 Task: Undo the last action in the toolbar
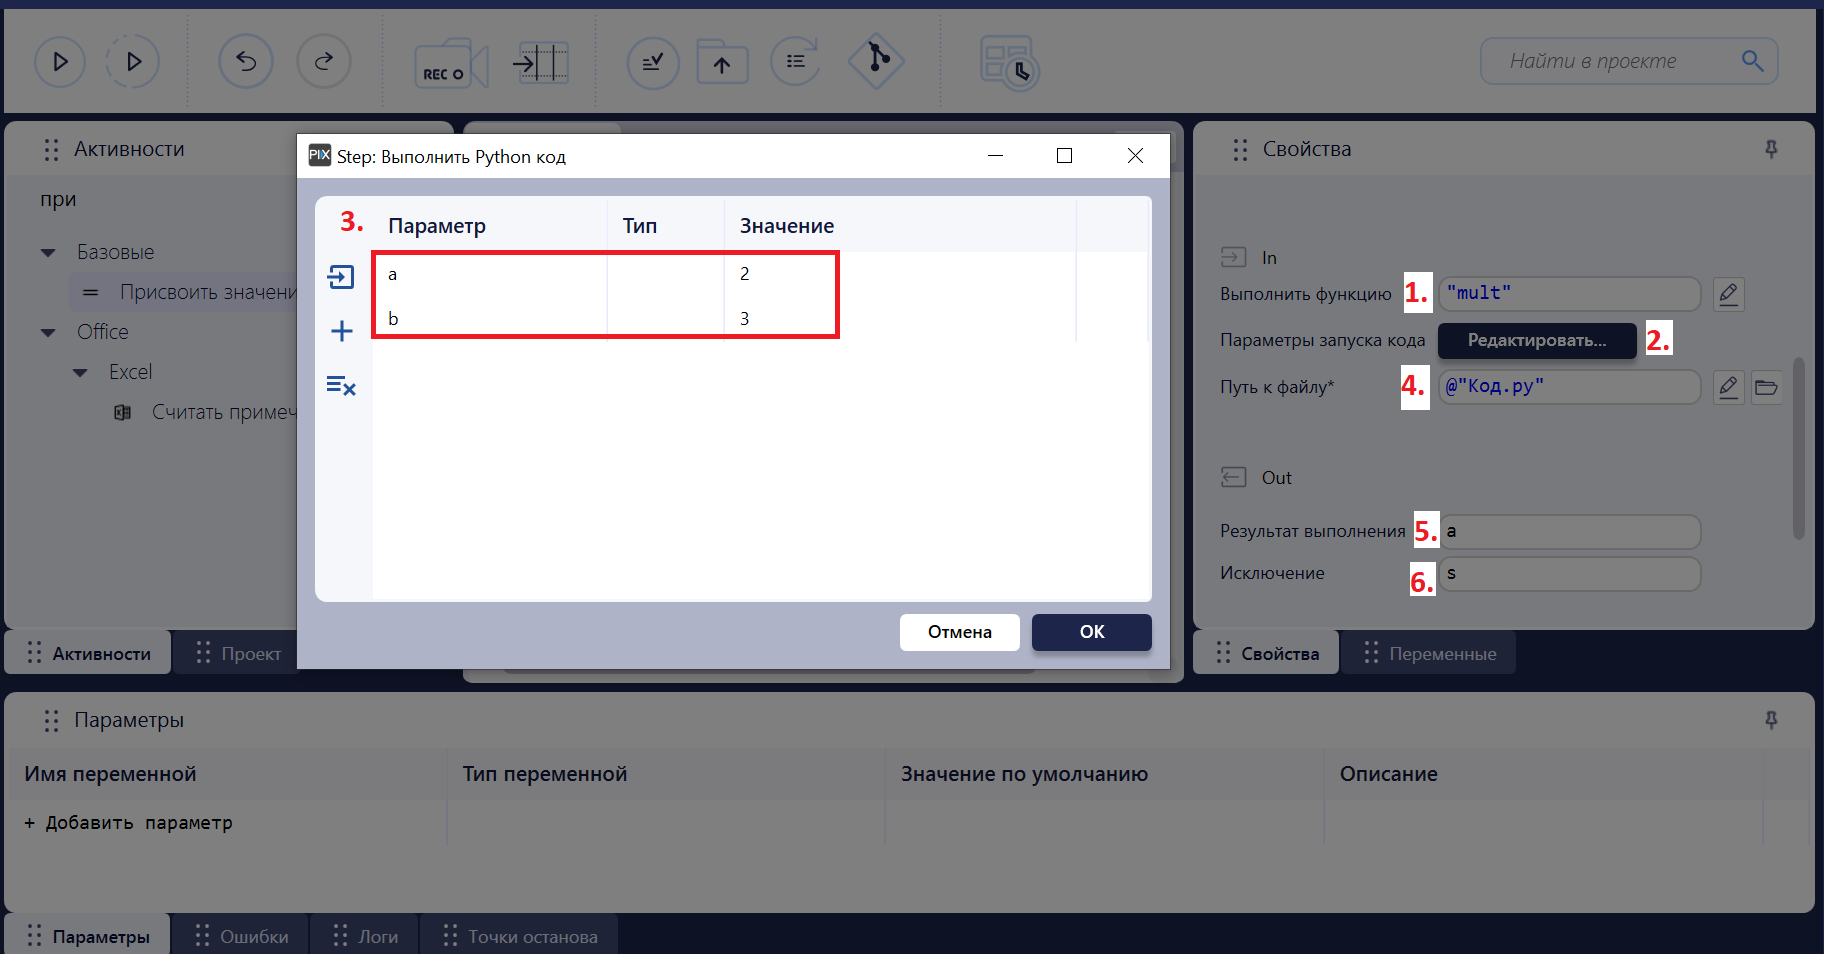246,62
